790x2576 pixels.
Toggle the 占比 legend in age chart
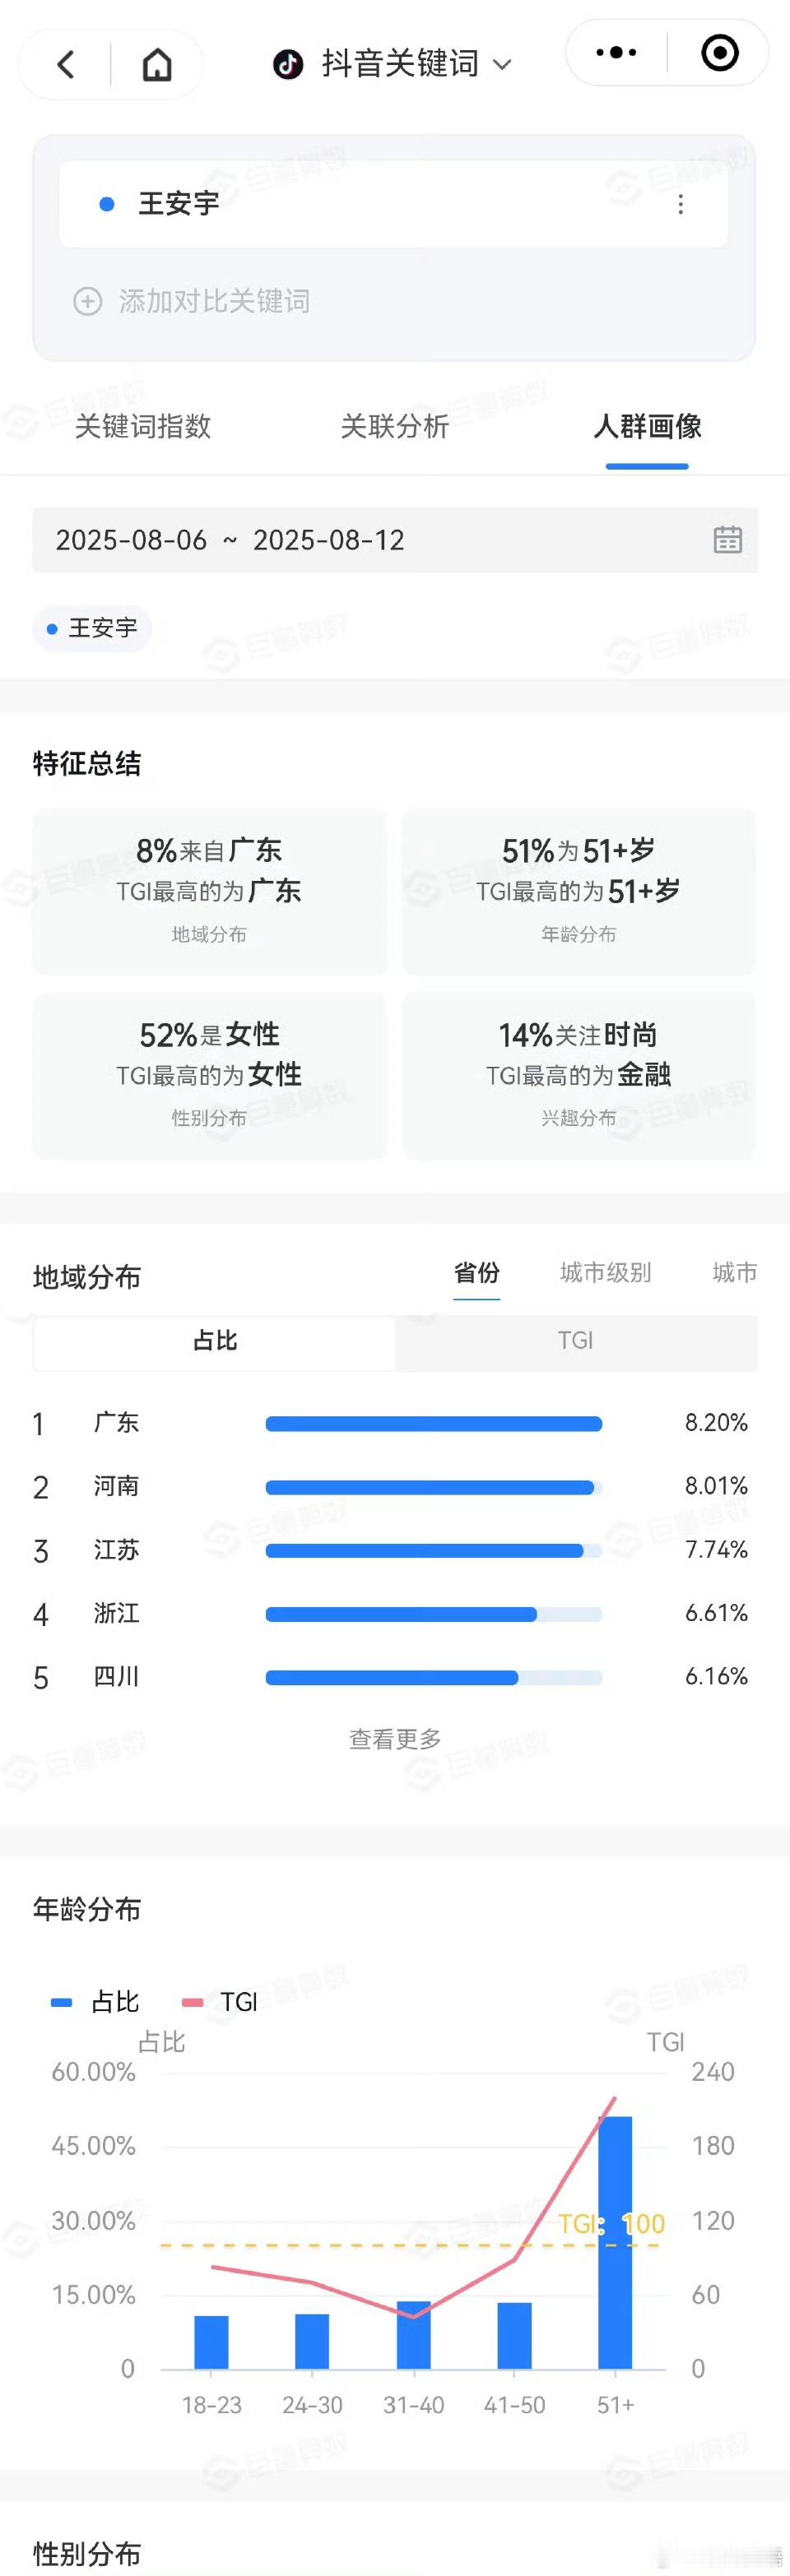(95, 2002)
